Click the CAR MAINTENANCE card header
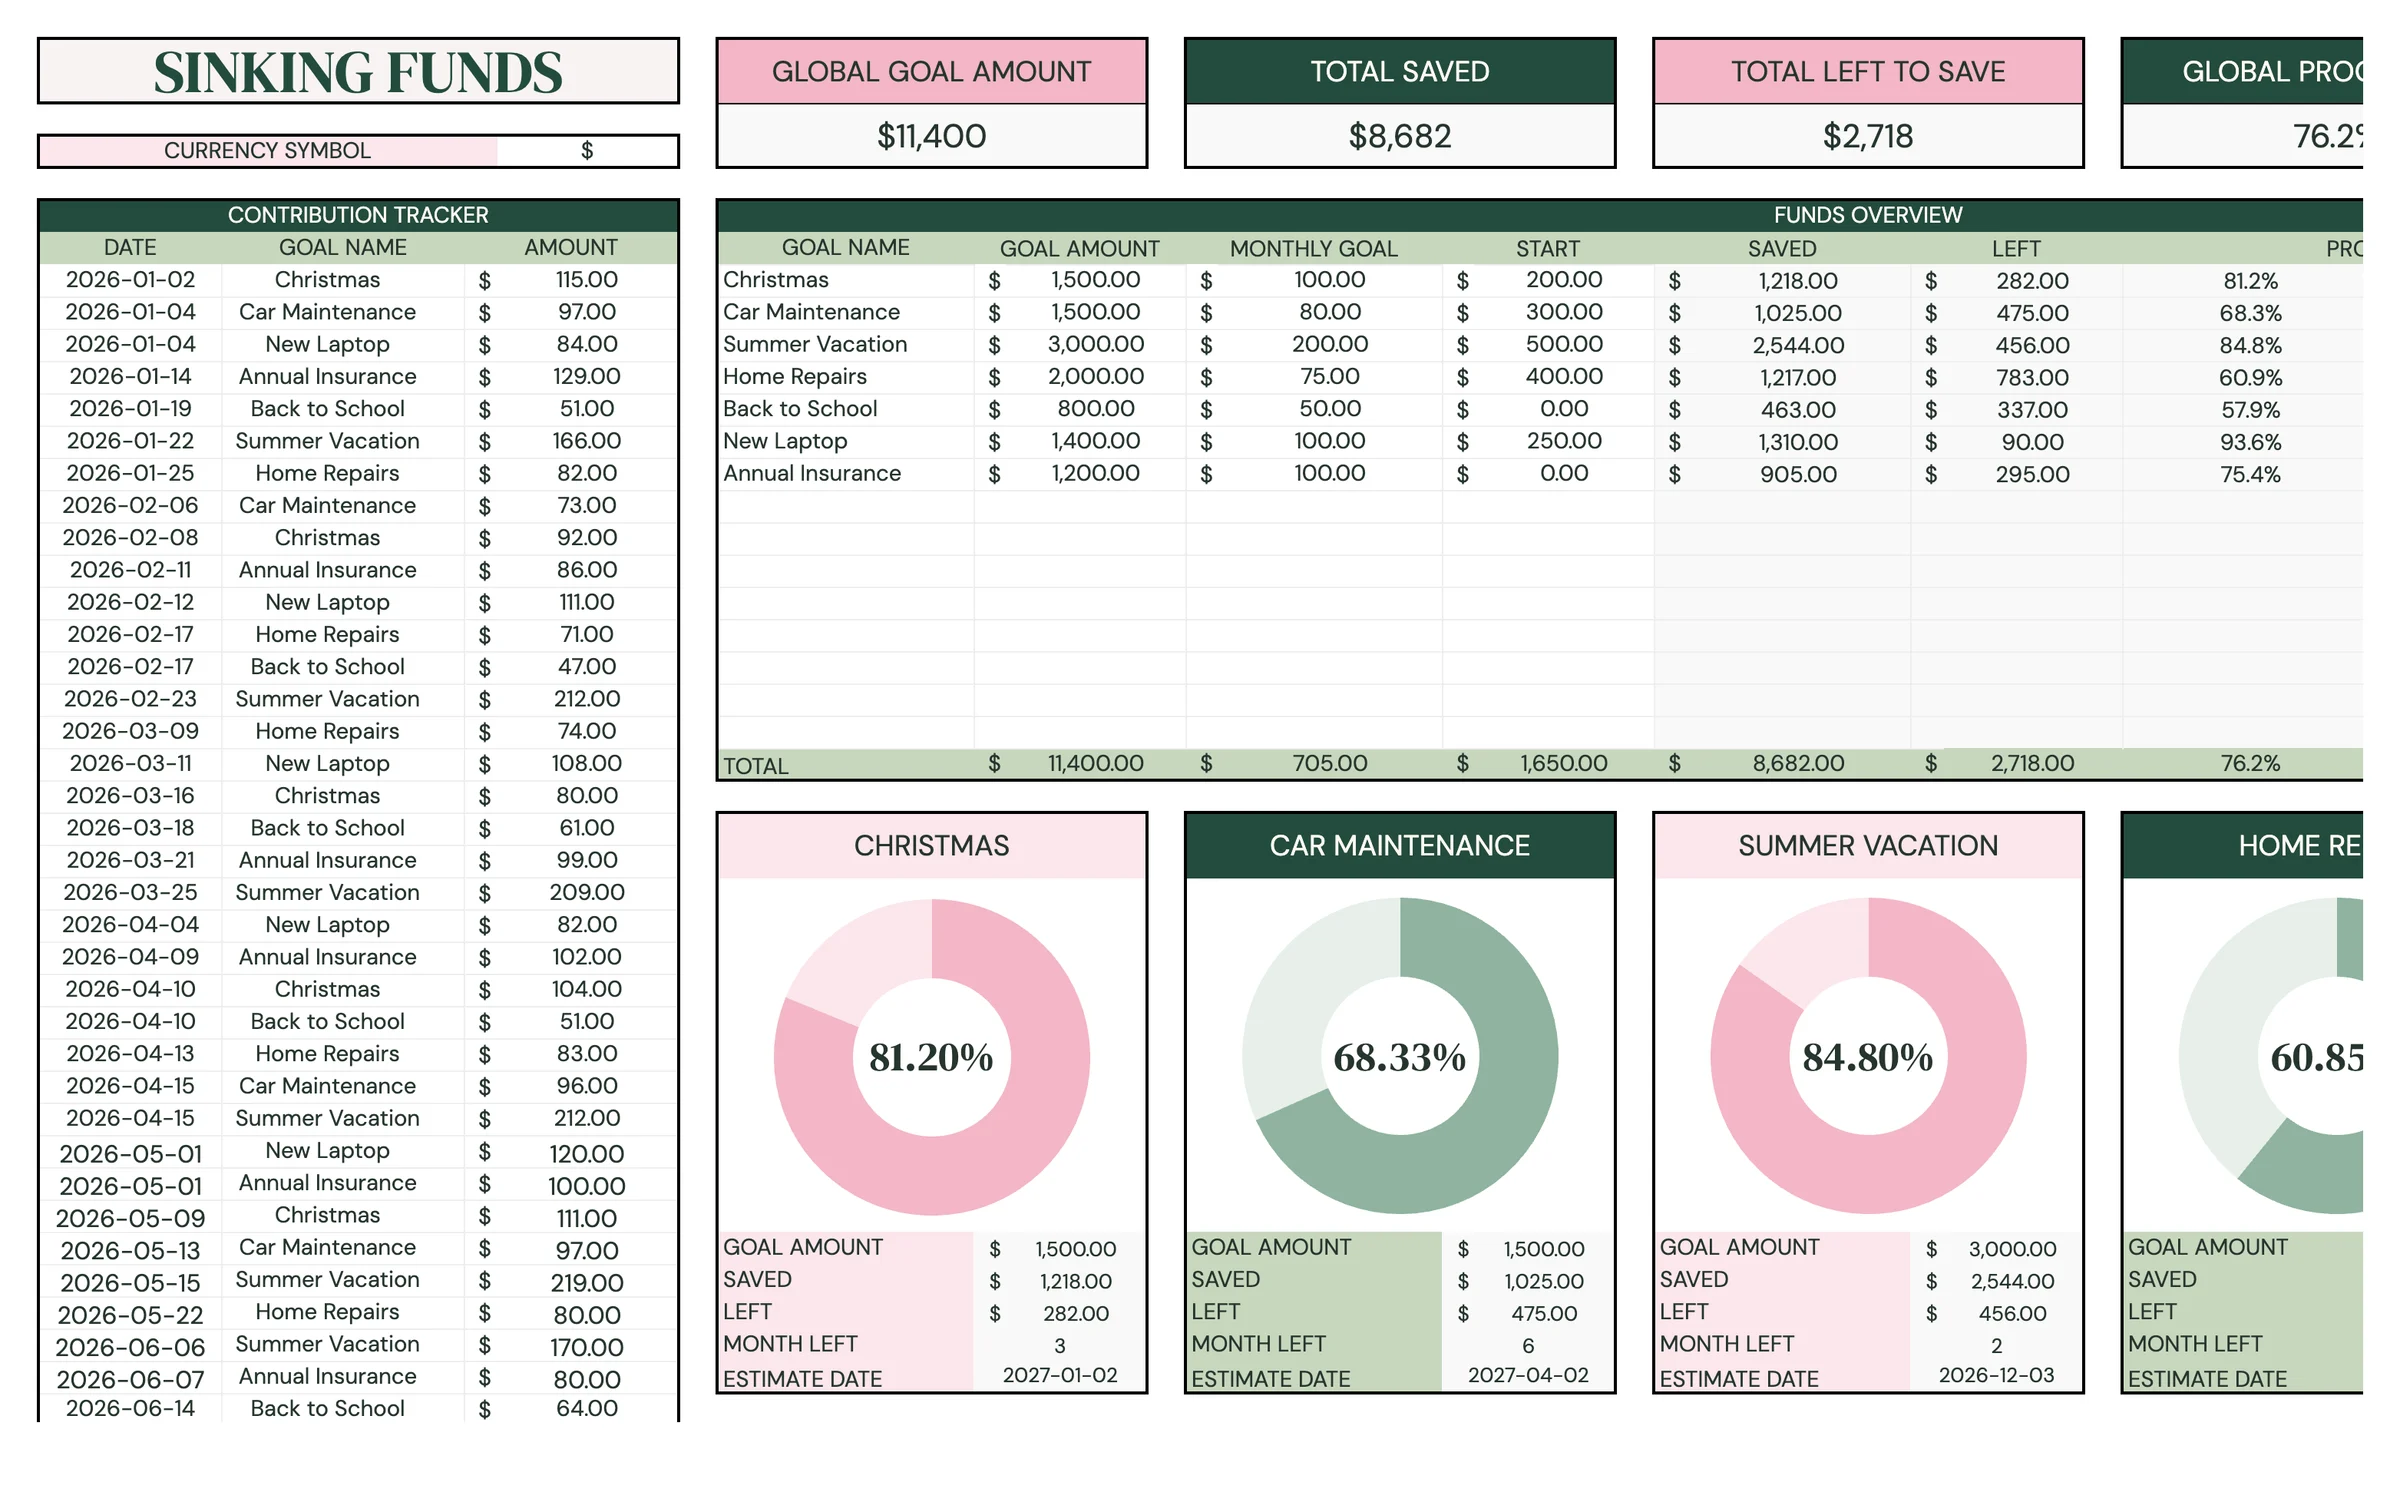This screenshot has height=1500, width=2400. 1399,846
